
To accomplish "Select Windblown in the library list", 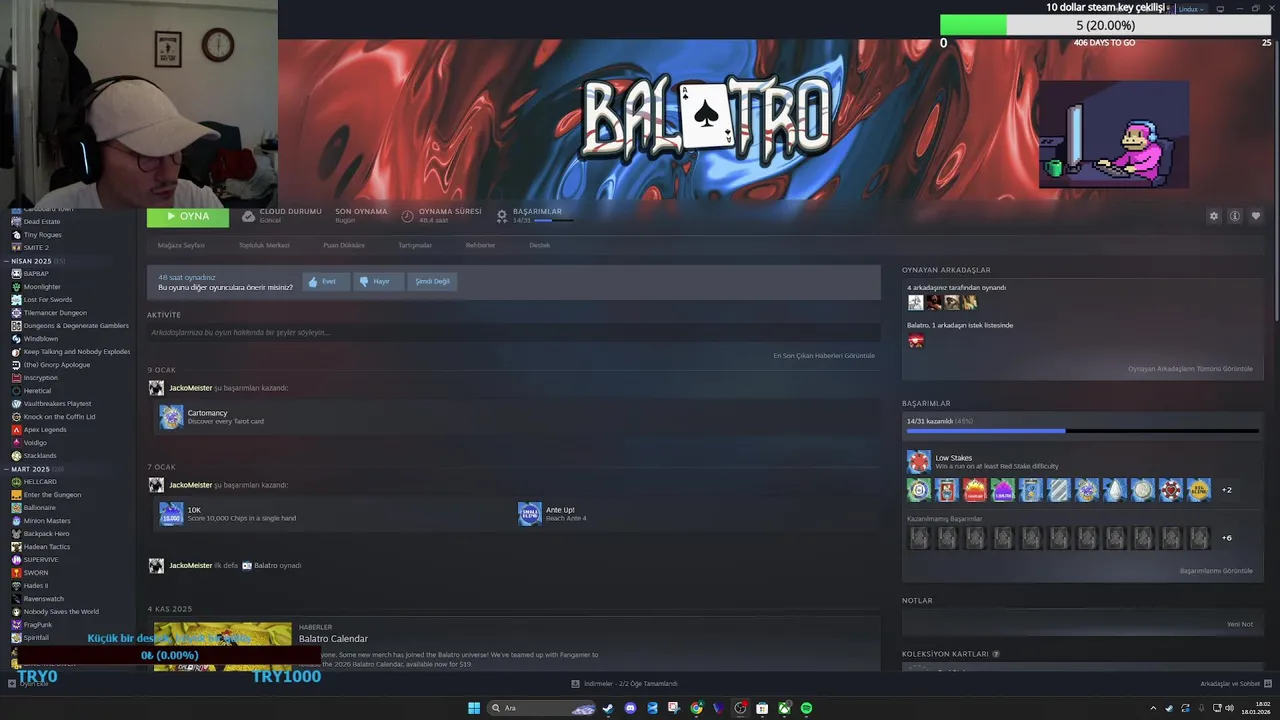I will pyautogui.click(x=41, y=339).
